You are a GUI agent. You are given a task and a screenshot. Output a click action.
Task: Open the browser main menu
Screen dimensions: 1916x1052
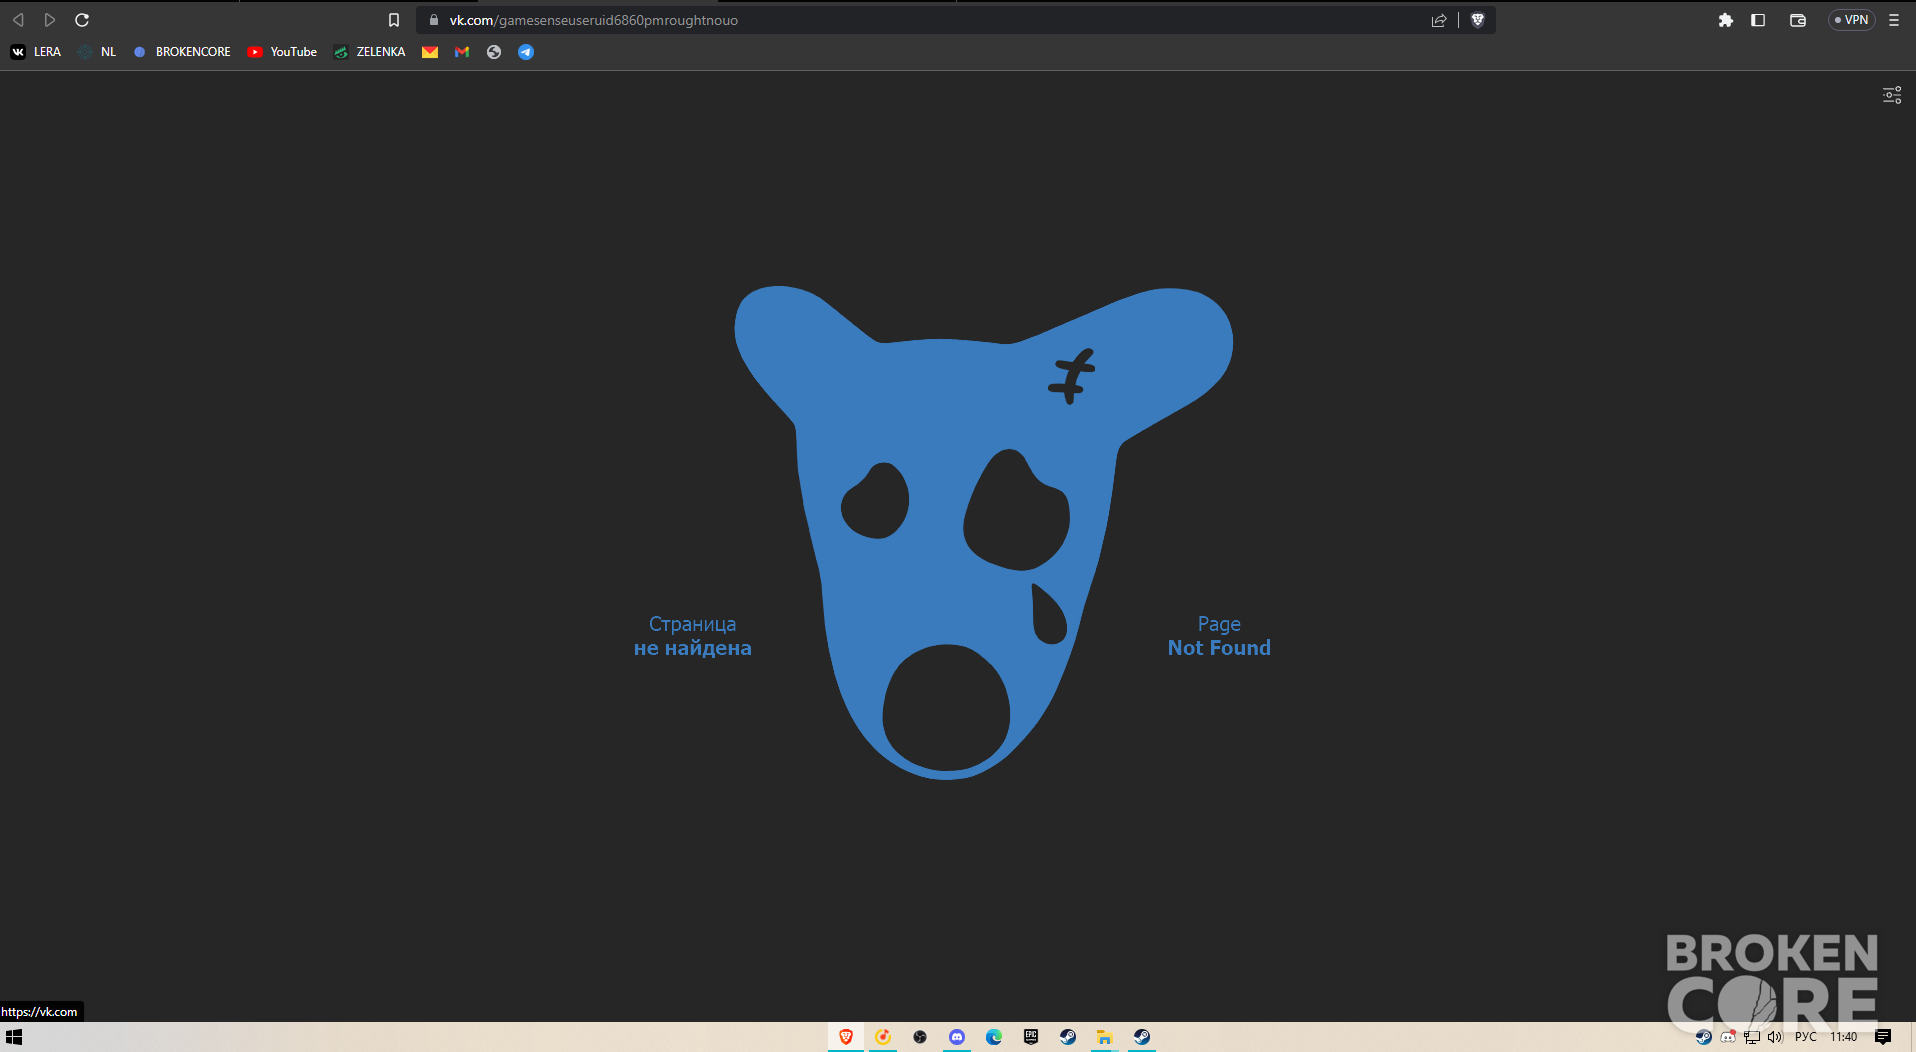[1894, 20]
